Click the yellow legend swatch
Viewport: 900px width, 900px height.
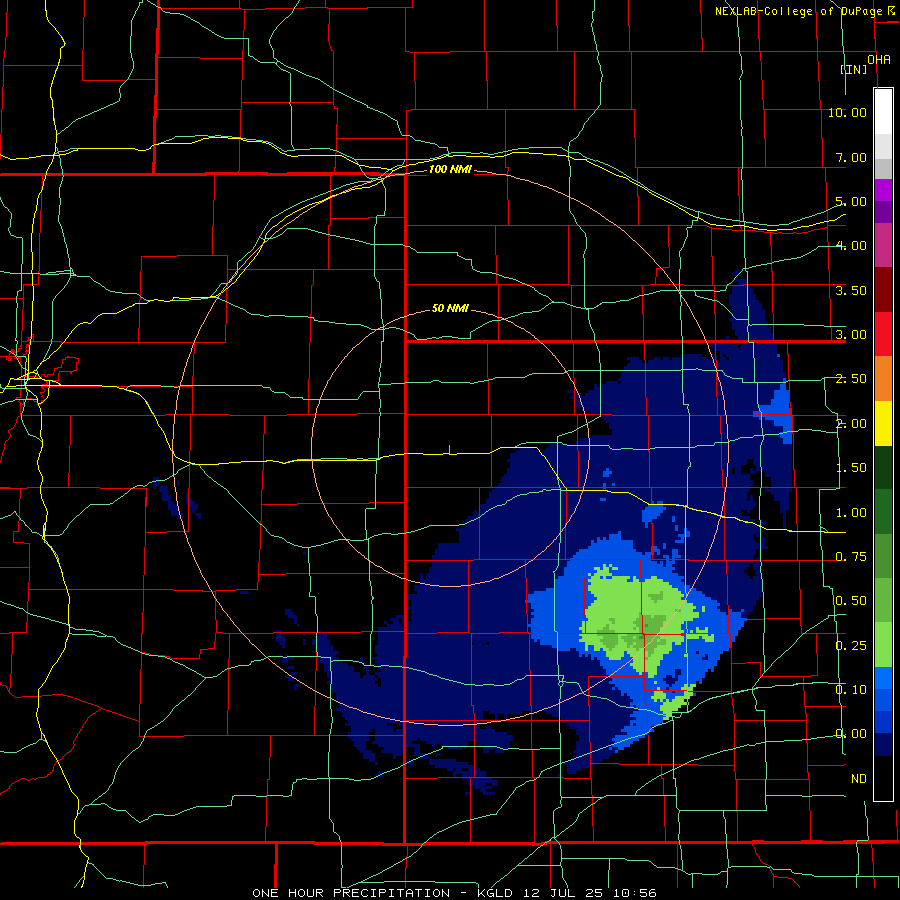883,423
